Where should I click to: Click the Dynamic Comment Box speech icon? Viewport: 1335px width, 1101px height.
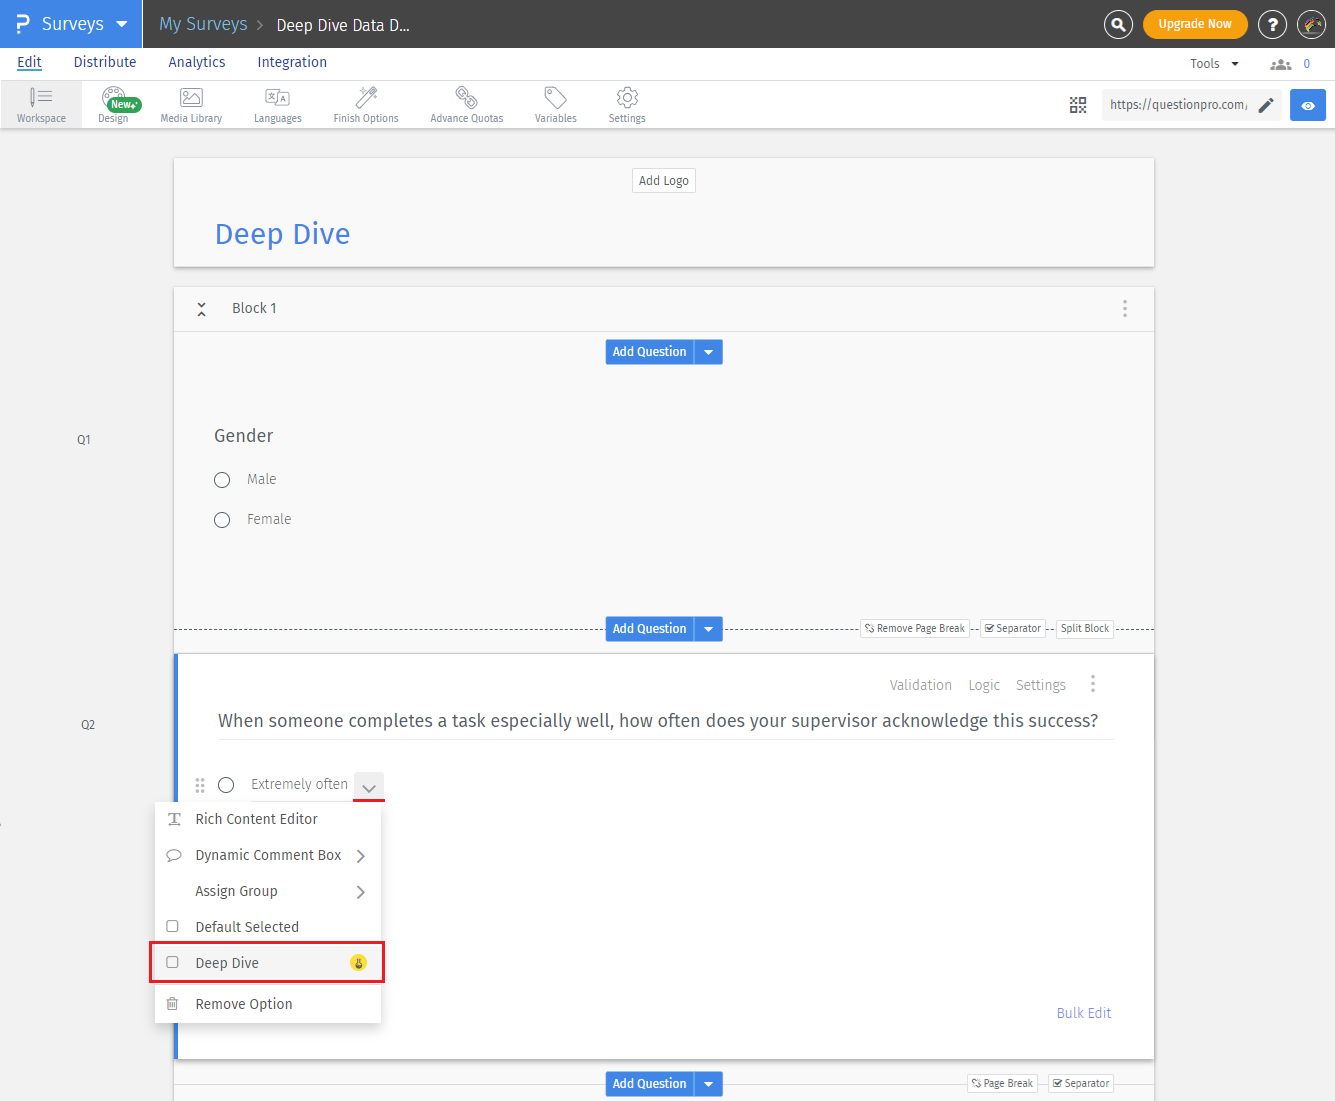(174, 855)
